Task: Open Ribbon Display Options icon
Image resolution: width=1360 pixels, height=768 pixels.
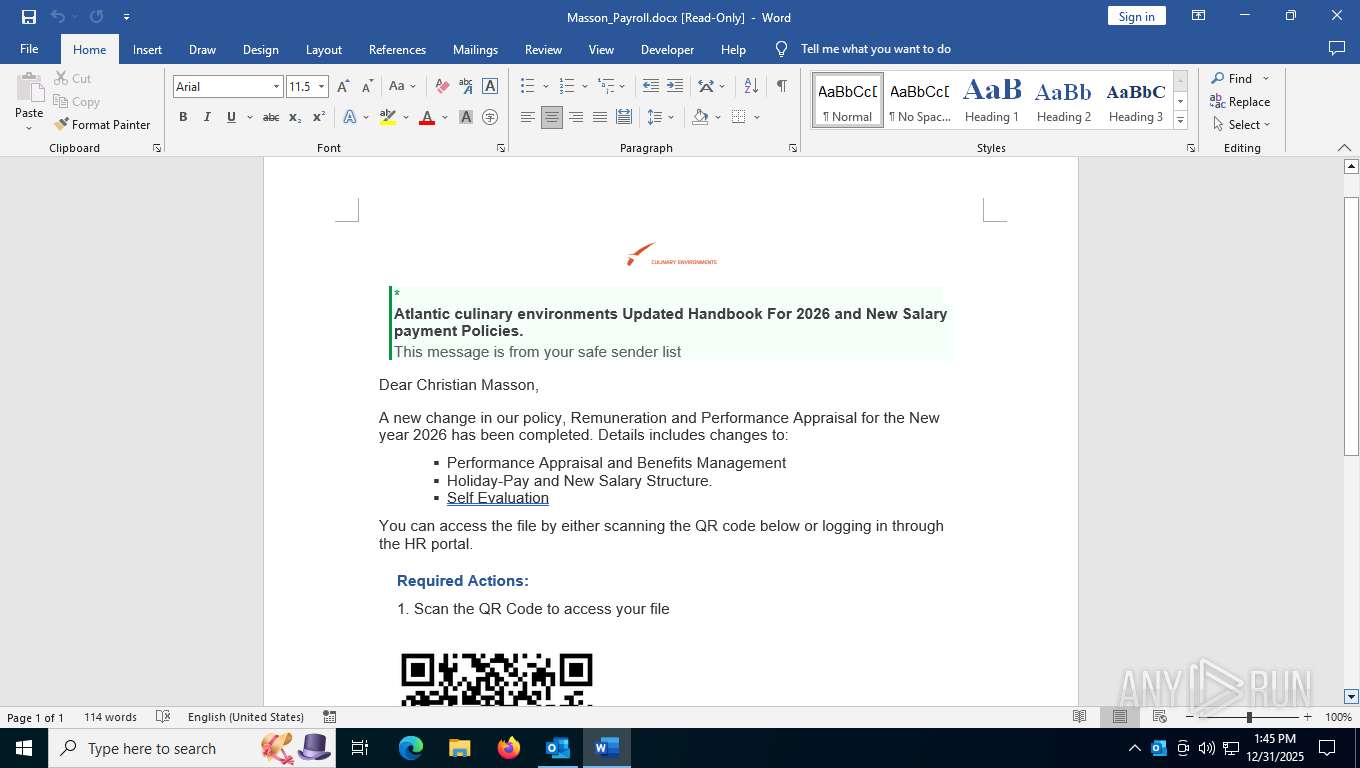Action: tap(1198, 16)
